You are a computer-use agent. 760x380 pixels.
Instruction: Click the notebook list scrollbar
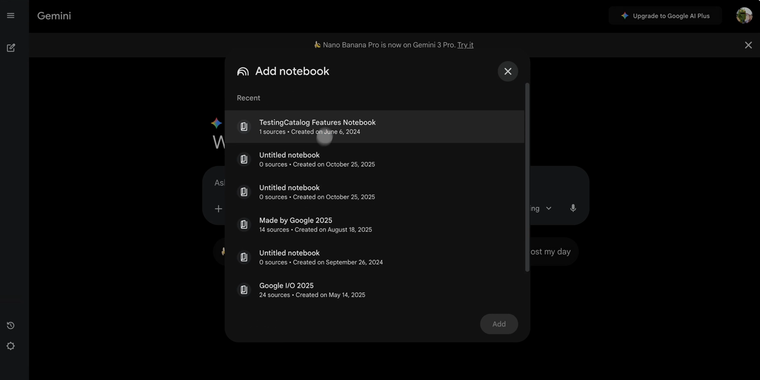[x=527, y=177]
